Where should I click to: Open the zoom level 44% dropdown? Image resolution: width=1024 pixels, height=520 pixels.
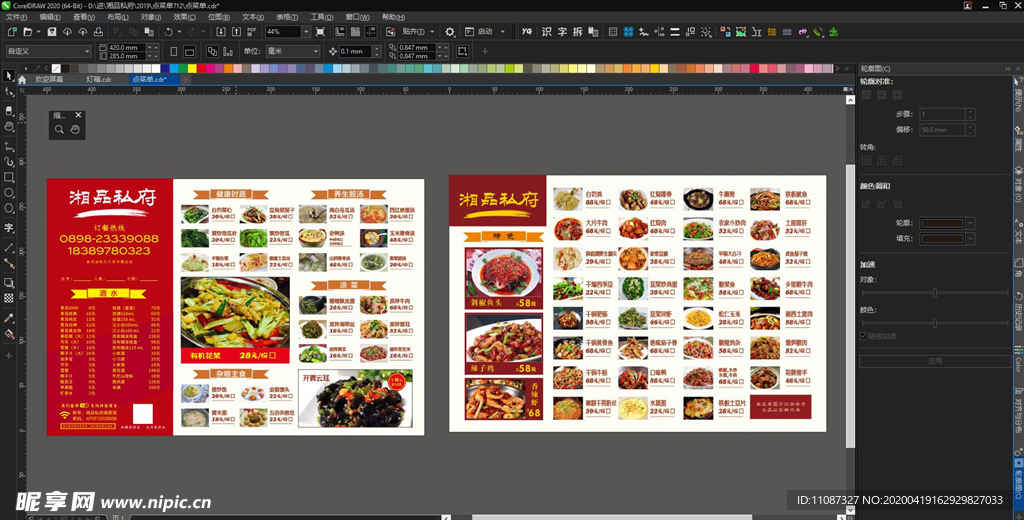(307, 32)
